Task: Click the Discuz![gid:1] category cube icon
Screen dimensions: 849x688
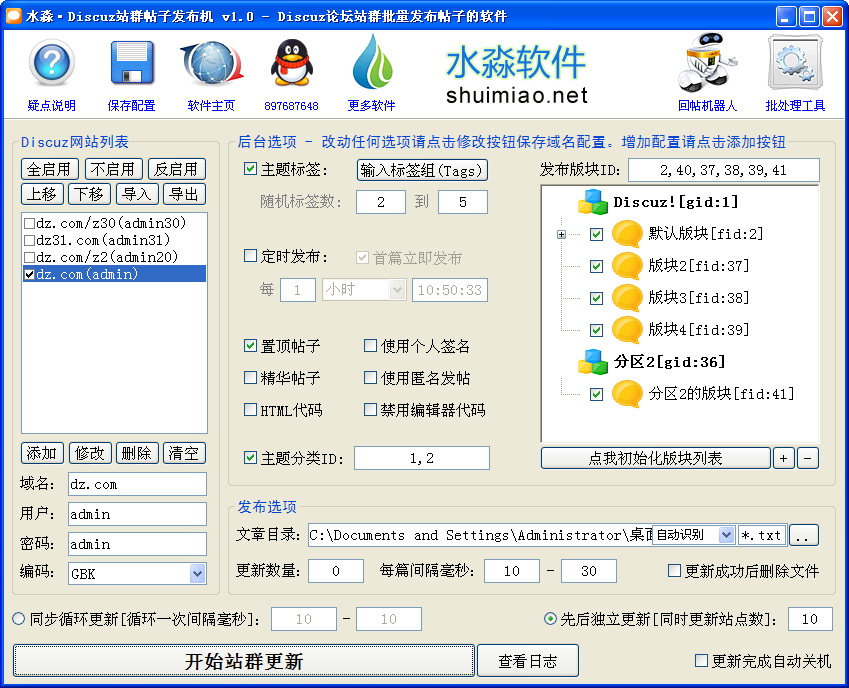Action: (593, 202)
